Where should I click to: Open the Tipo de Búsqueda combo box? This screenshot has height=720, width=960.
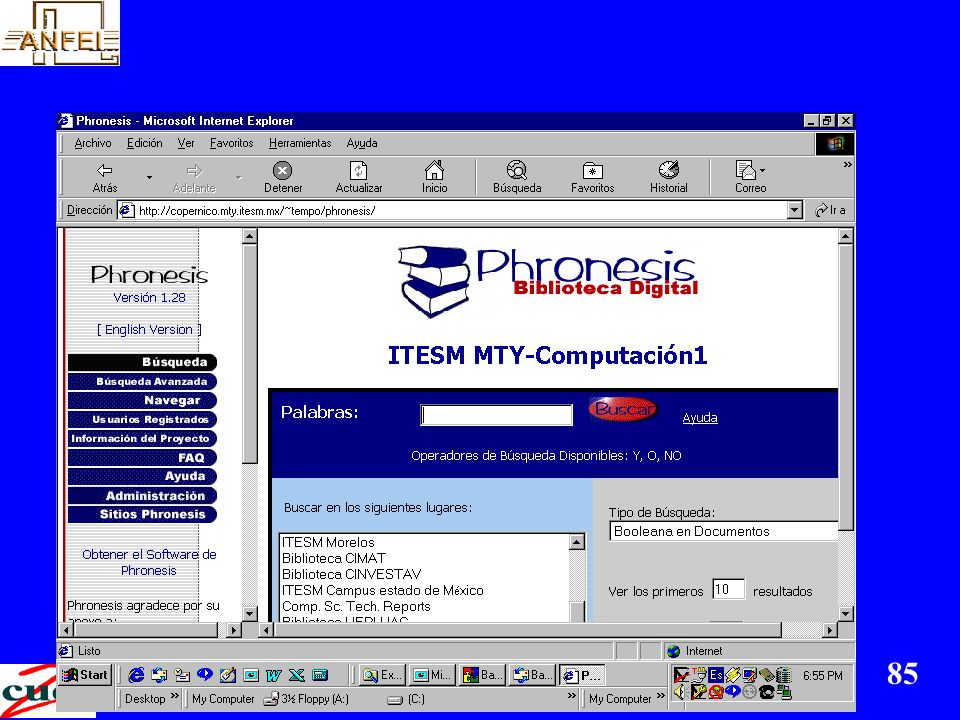pos(723,531)
